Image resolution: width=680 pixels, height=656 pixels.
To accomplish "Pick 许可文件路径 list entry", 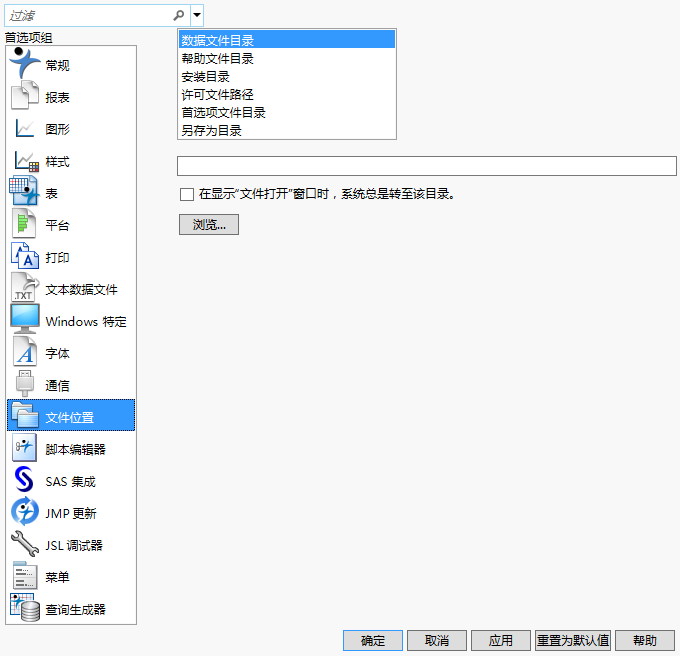I will coord(287,95).
